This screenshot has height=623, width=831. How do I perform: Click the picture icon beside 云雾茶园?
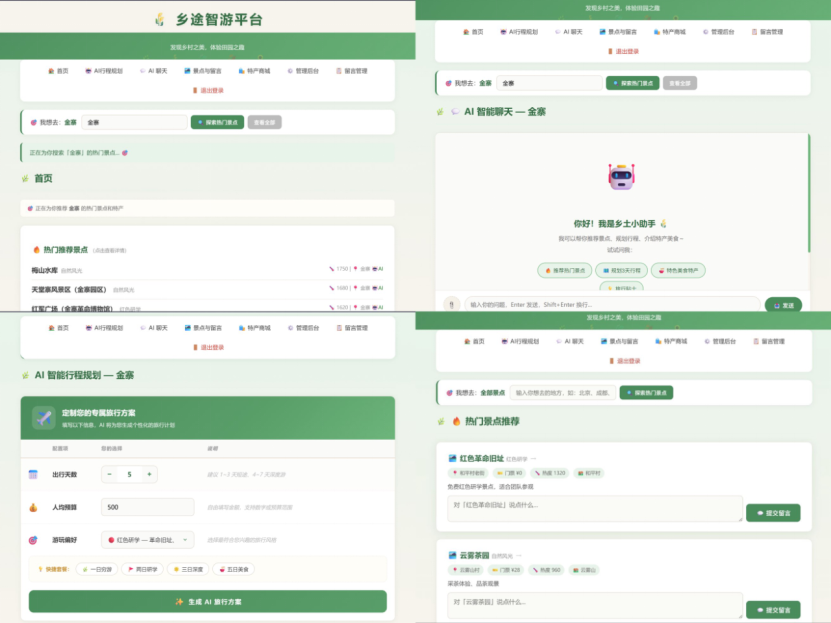(x=452, y=555)
